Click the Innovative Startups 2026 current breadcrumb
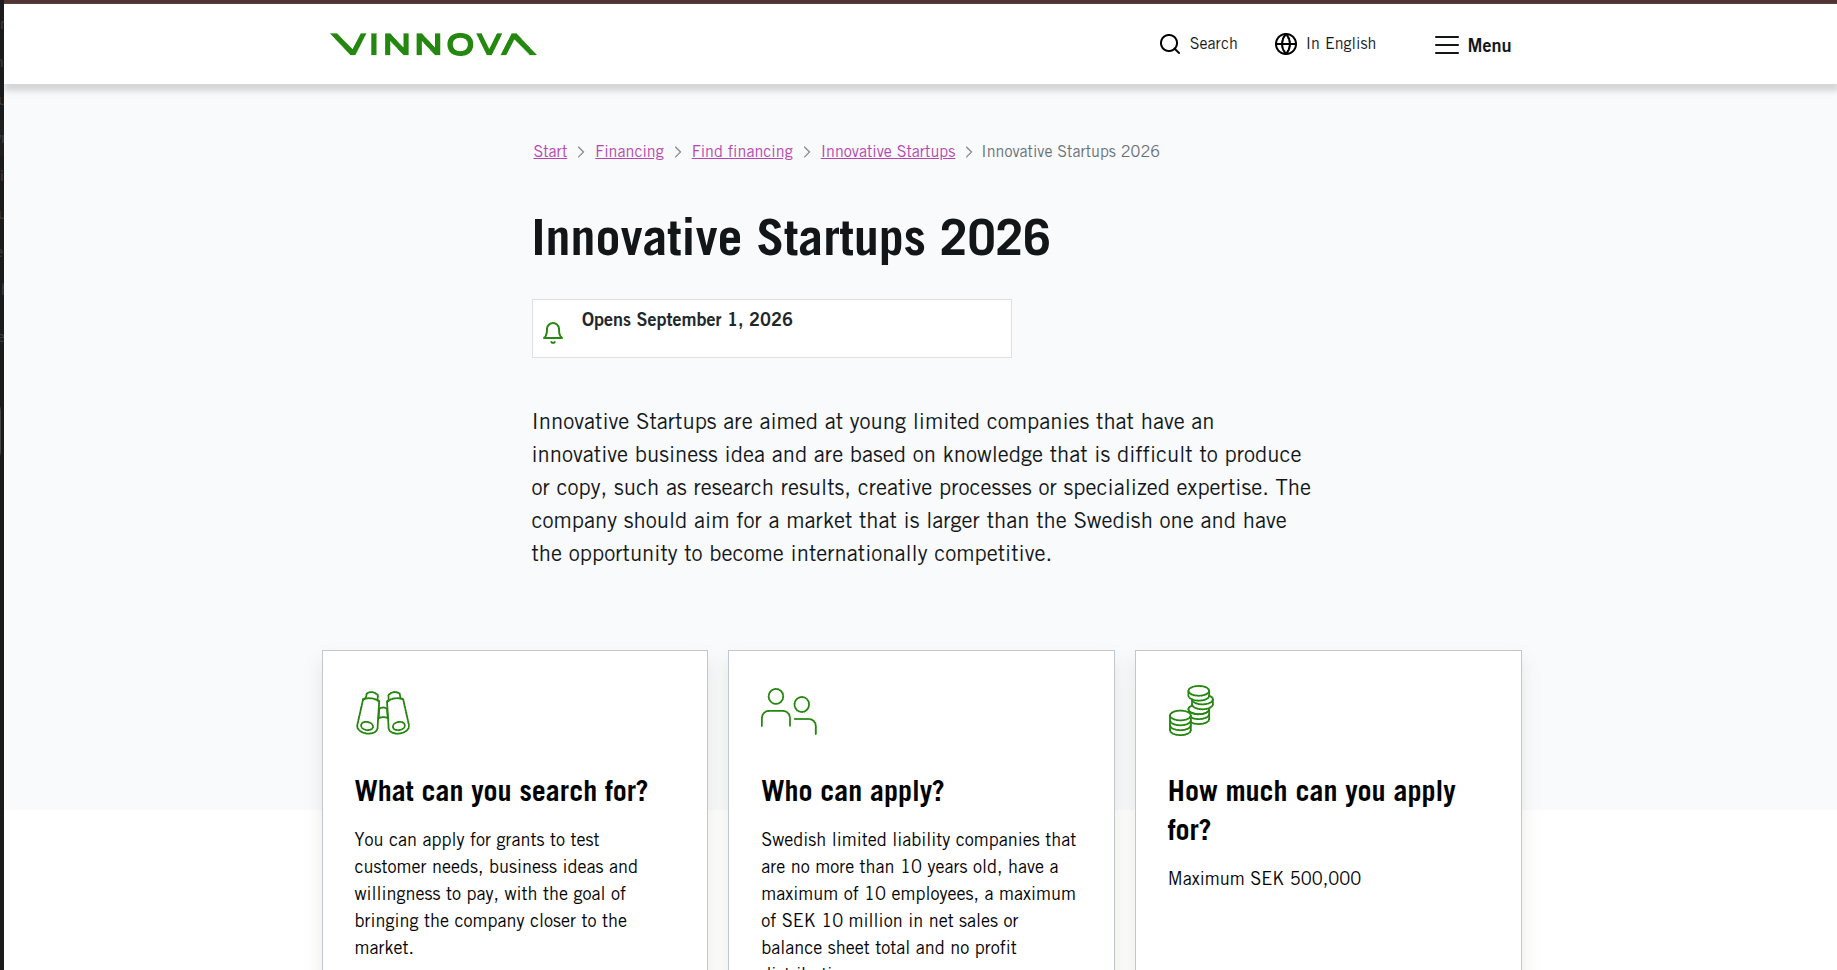Viewport: 1837px width, 970px height. pyautogui.click(x=1070, y=151)
